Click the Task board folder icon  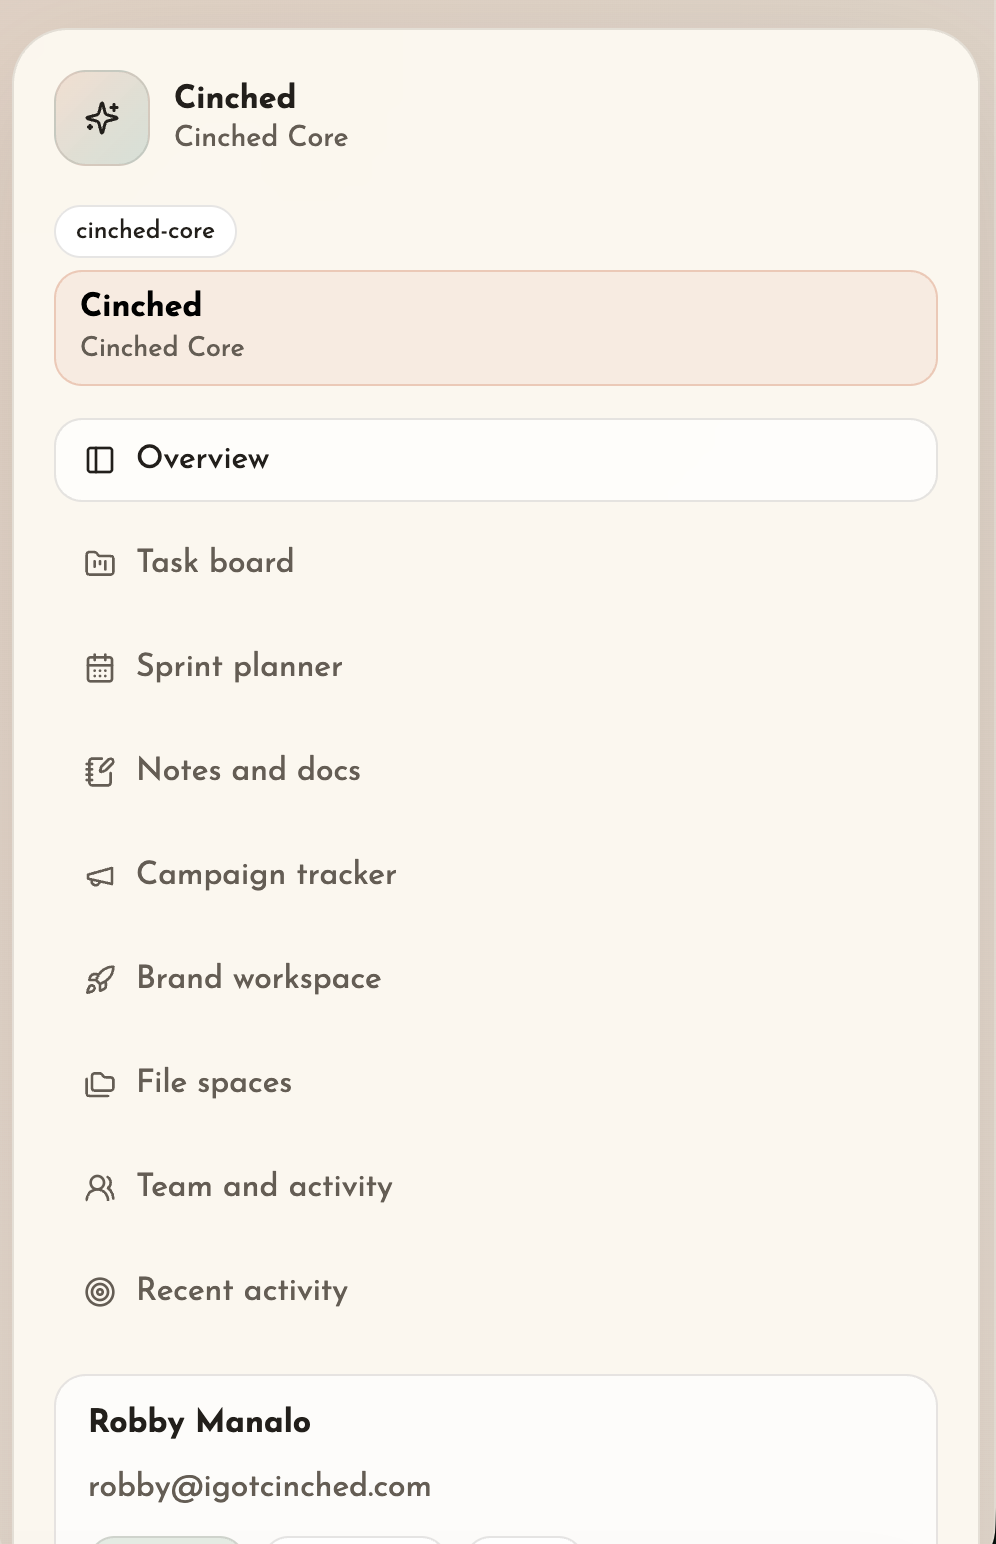pyautogui.click(x=100, y=564)
